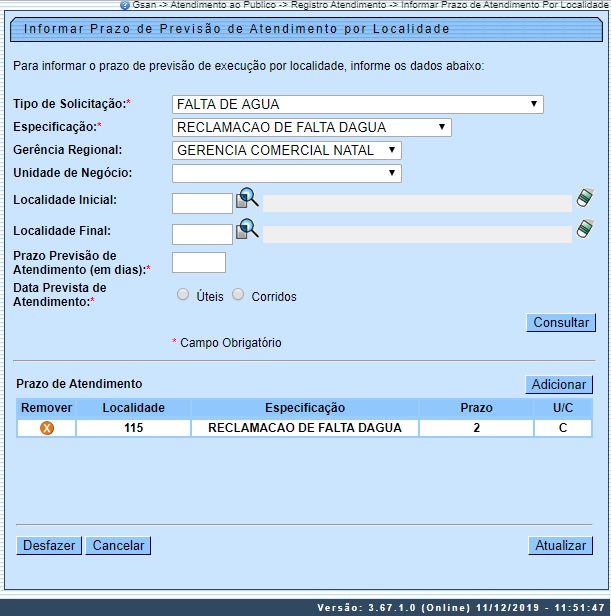Click the Atualizar button
The image size is (611, 616).
click(x=560, y=546)
